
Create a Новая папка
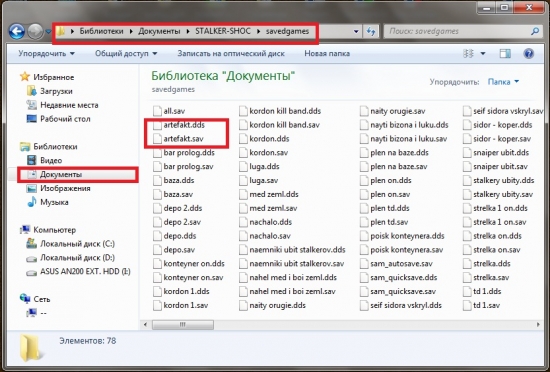click(x=327, y=54)
